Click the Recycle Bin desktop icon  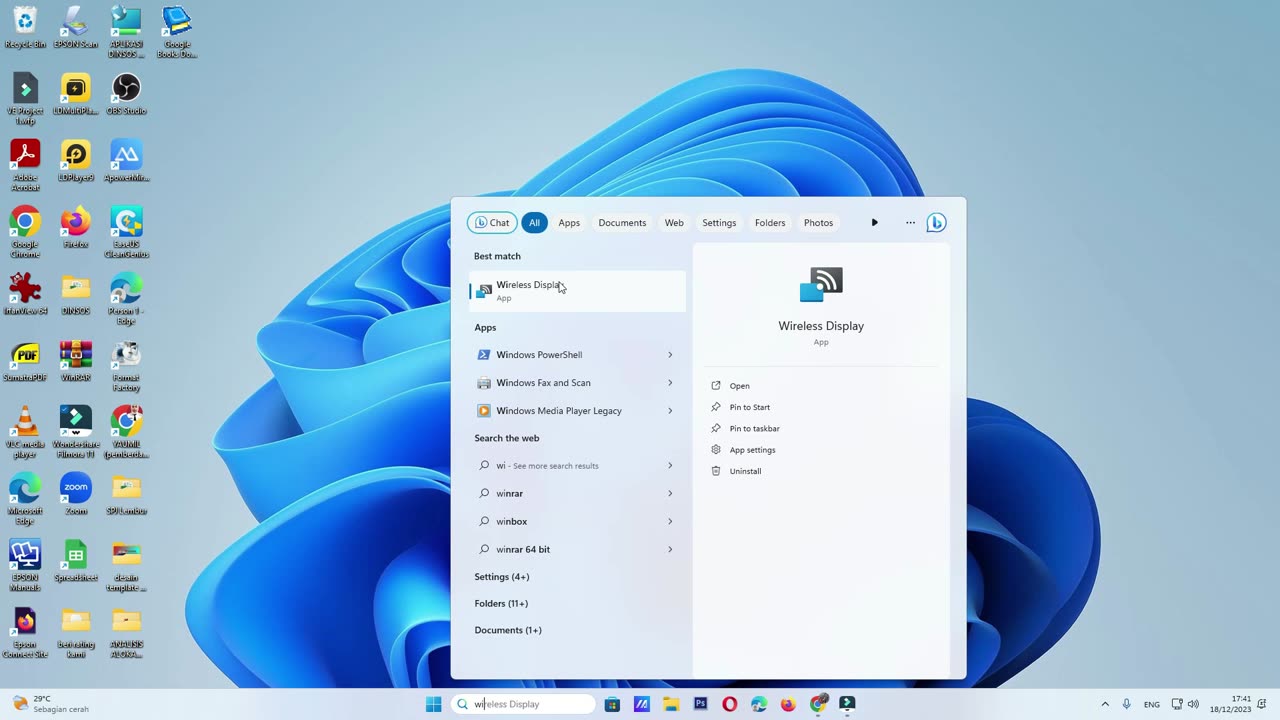coord(25,28)
